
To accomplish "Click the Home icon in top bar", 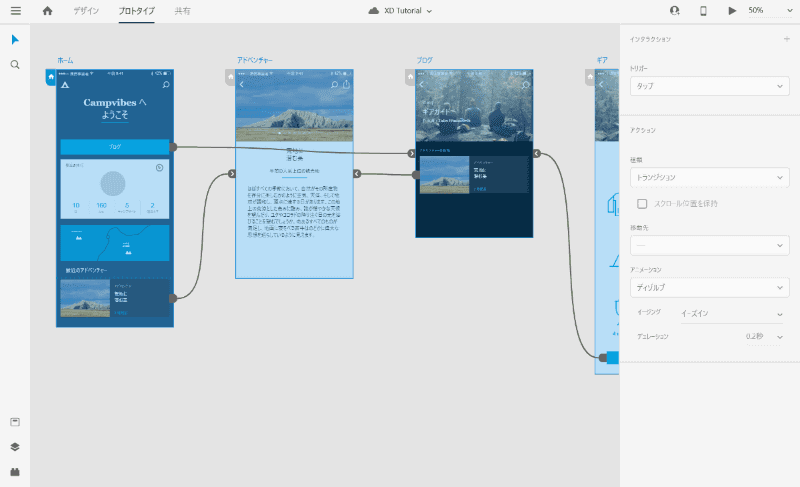I will pyautogui.click(x=47, y=10).
